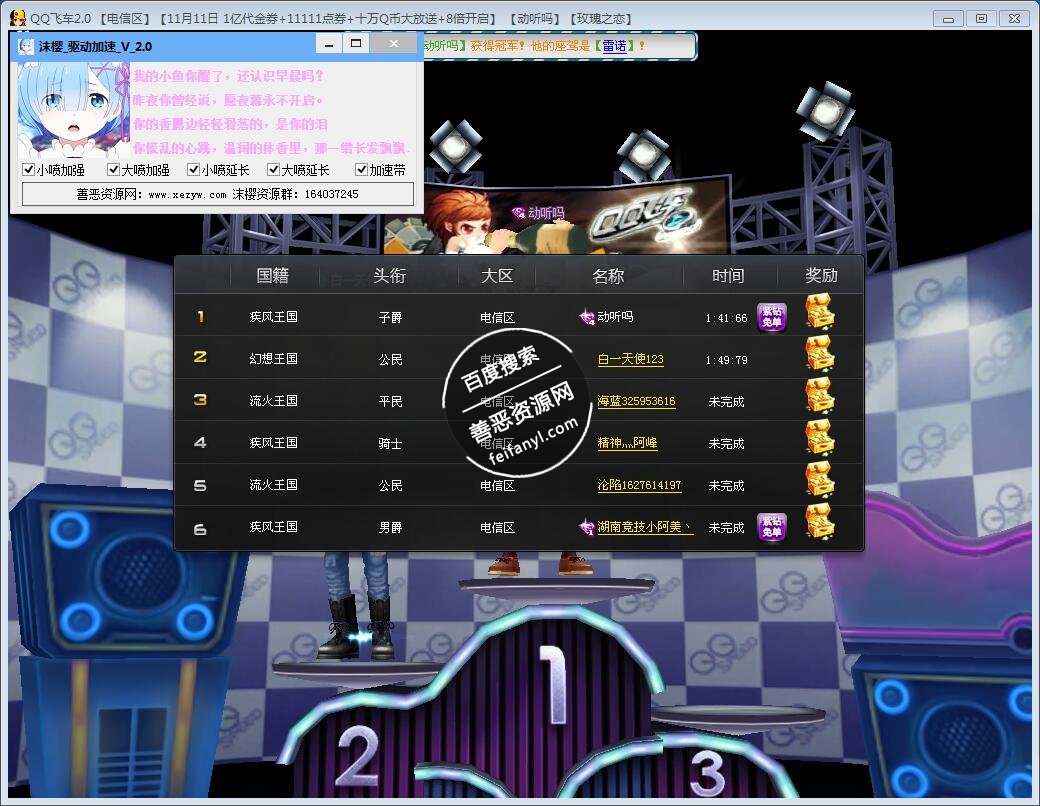Disable the 加速带 checkbox
This screenshot has height=806, width=1040.
pos(362,170)
